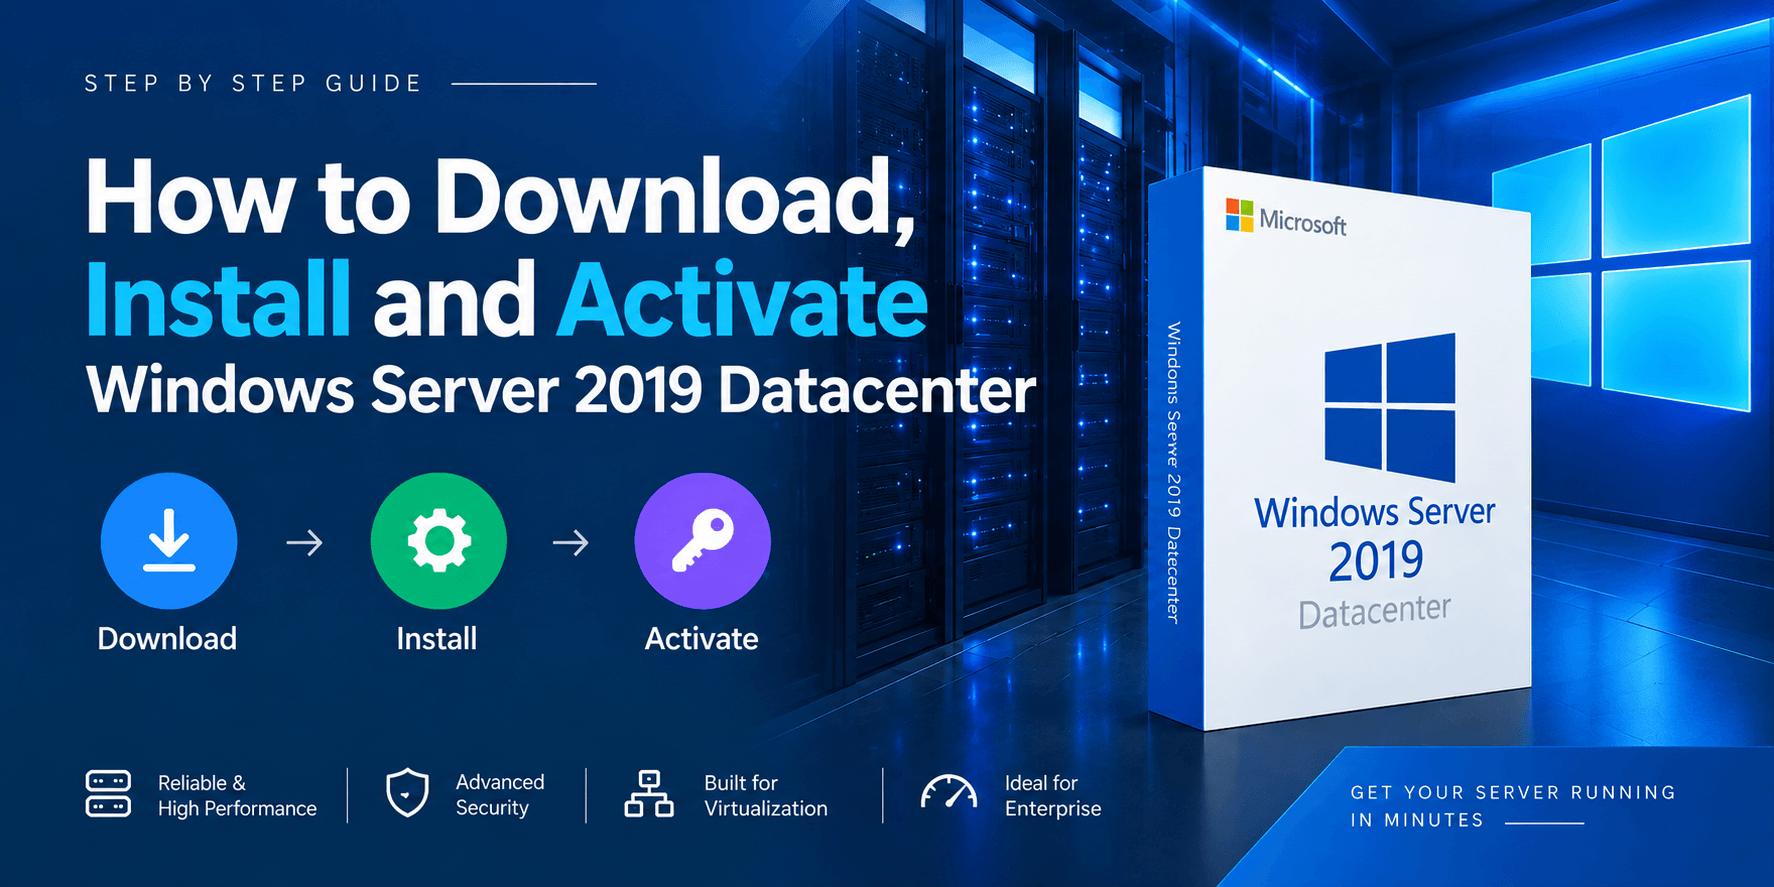Screen dimensions: 1774x887
Task: Click the speedometer icon beside Ideal for Enterprise
Action: [949, 792]
